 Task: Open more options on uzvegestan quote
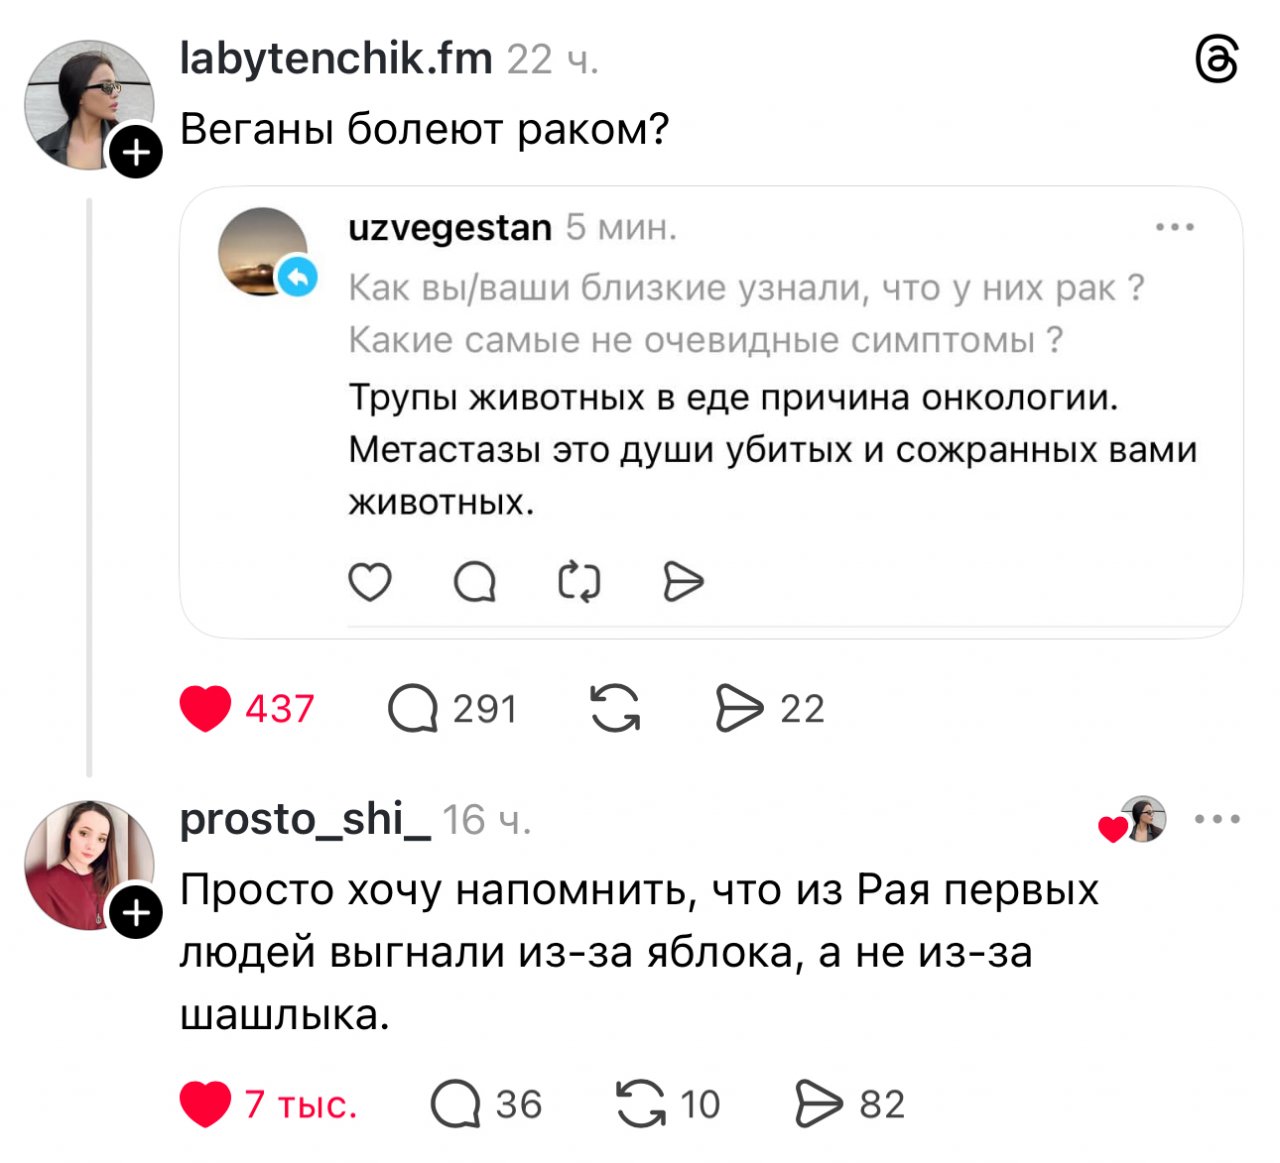point(1175,228)
